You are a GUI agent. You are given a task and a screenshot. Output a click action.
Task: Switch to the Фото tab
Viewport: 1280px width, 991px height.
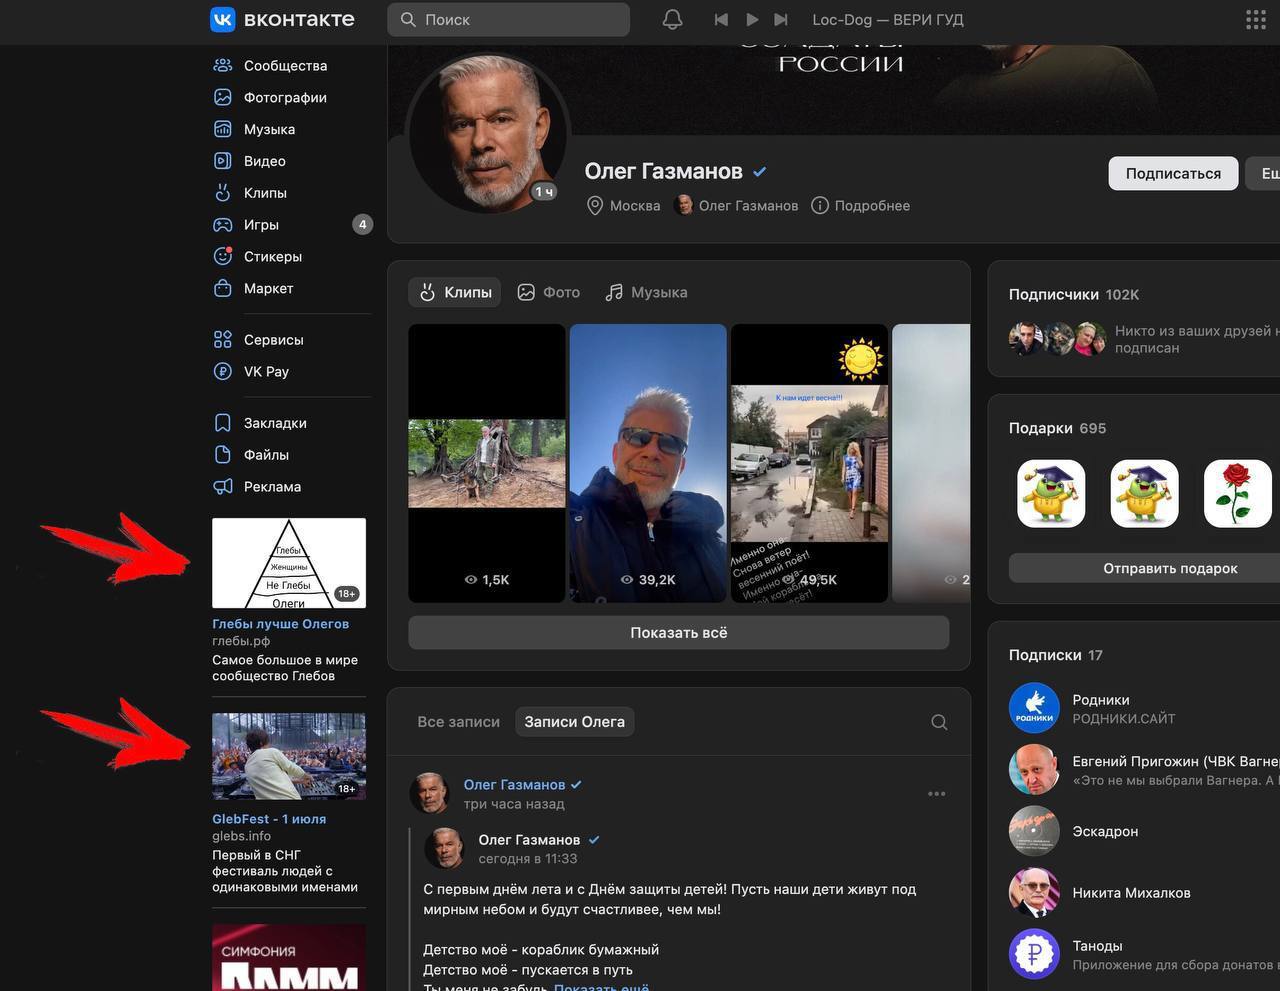pos(548,292)
